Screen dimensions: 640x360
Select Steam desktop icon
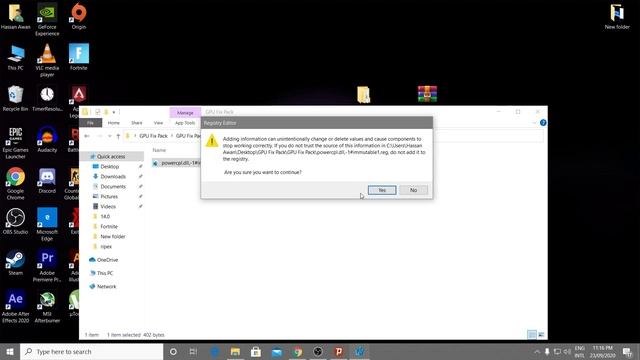16,262
